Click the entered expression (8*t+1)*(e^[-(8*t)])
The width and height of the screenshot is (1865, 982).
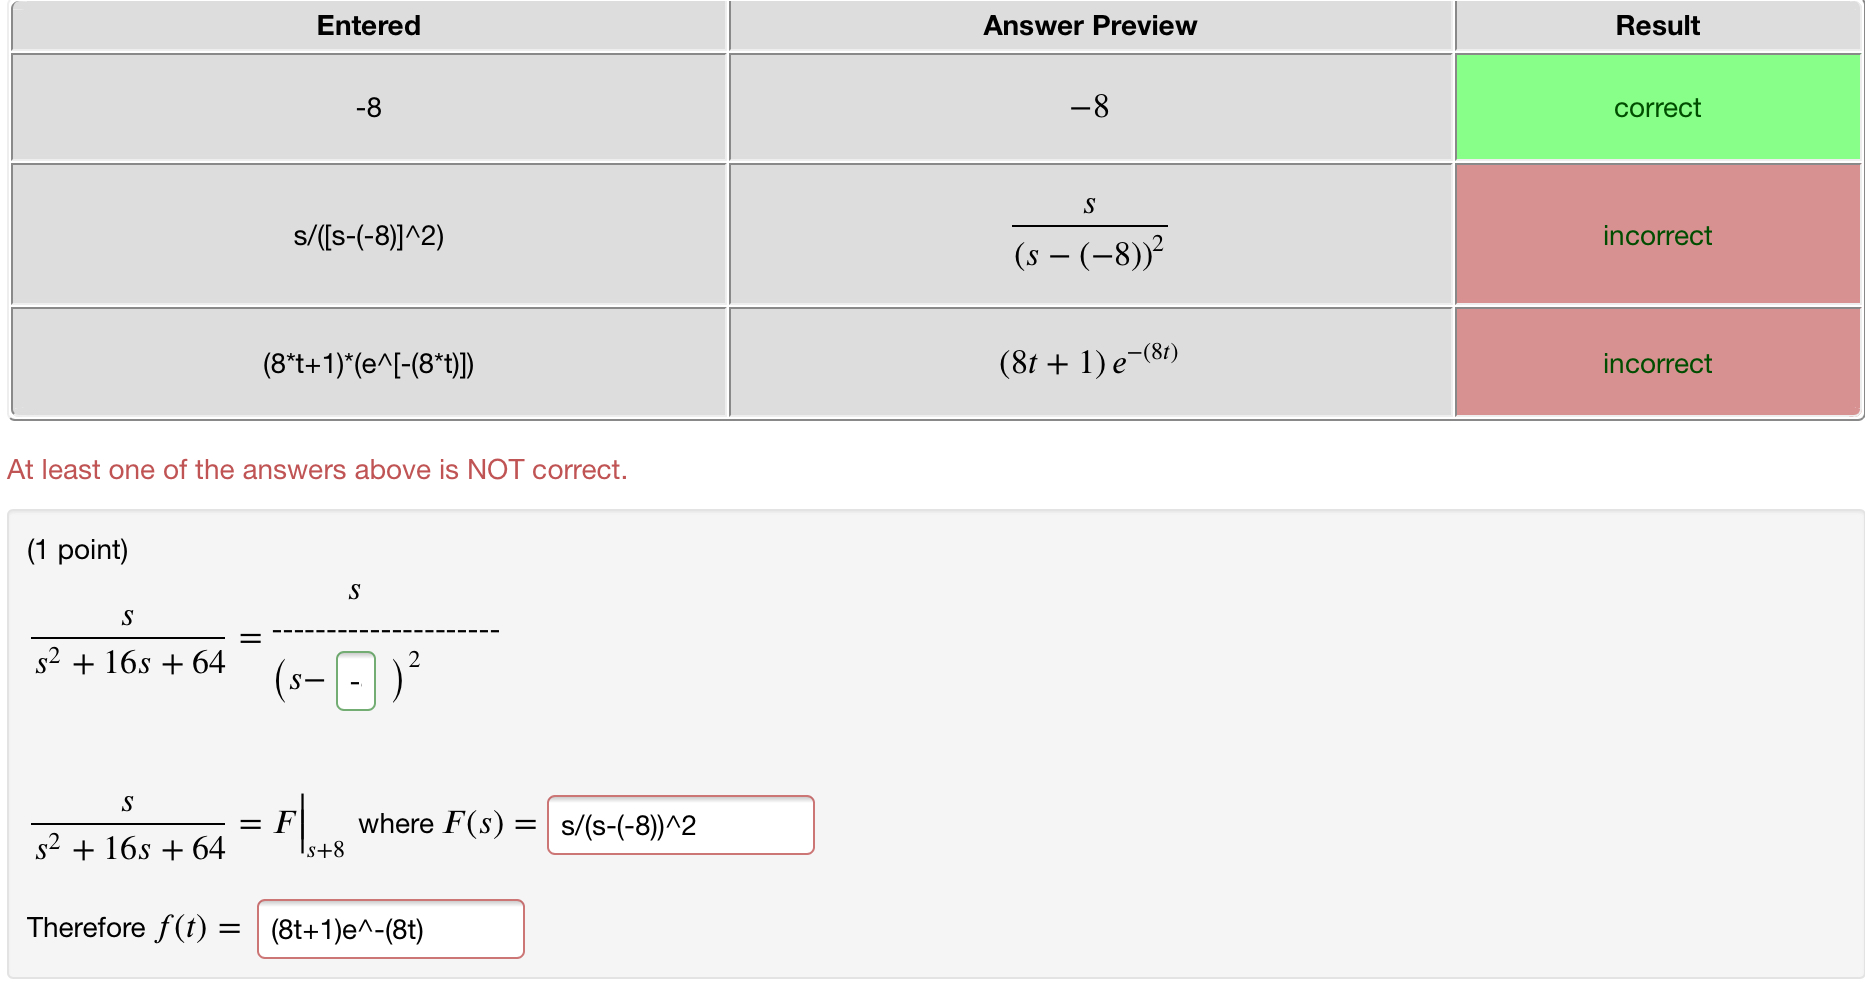pos(368,363)
